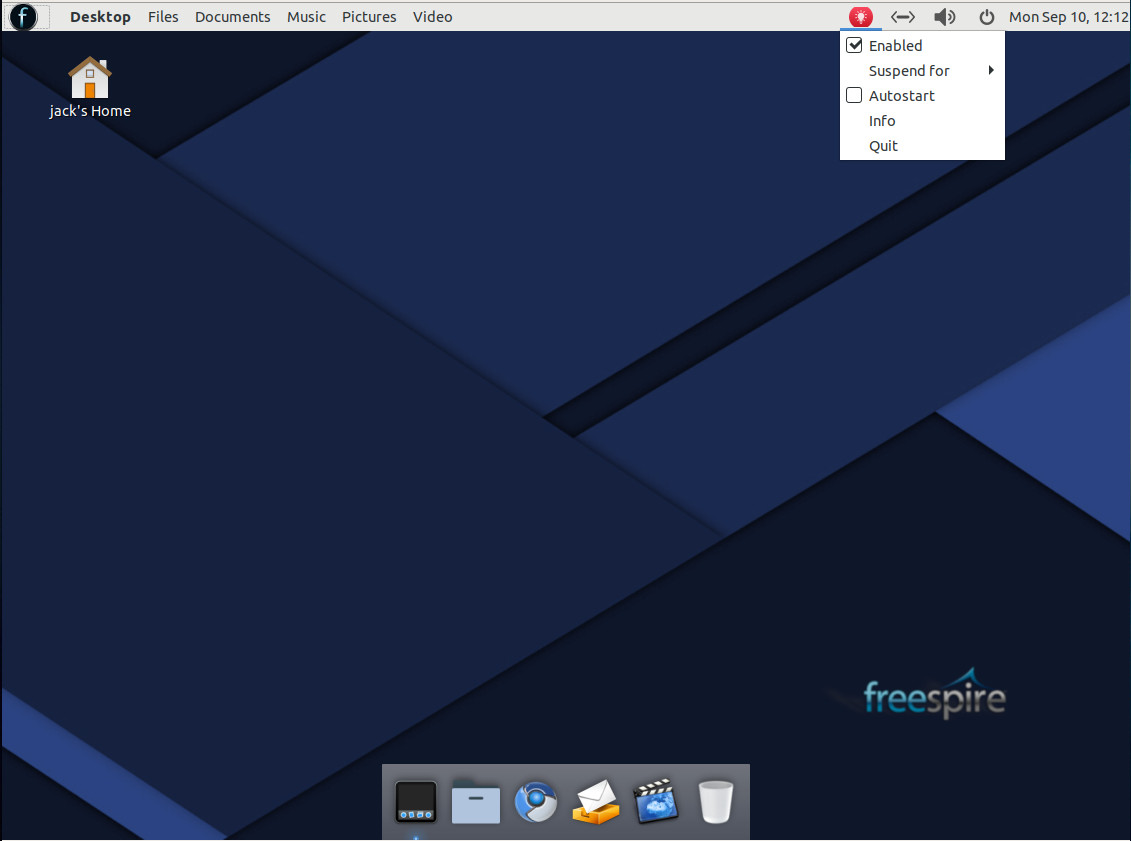Viewport: 1131px width, 841px height.
Task: Open the Freespire main menu icon
Action: pyautogui.click(x=23, y=16)
